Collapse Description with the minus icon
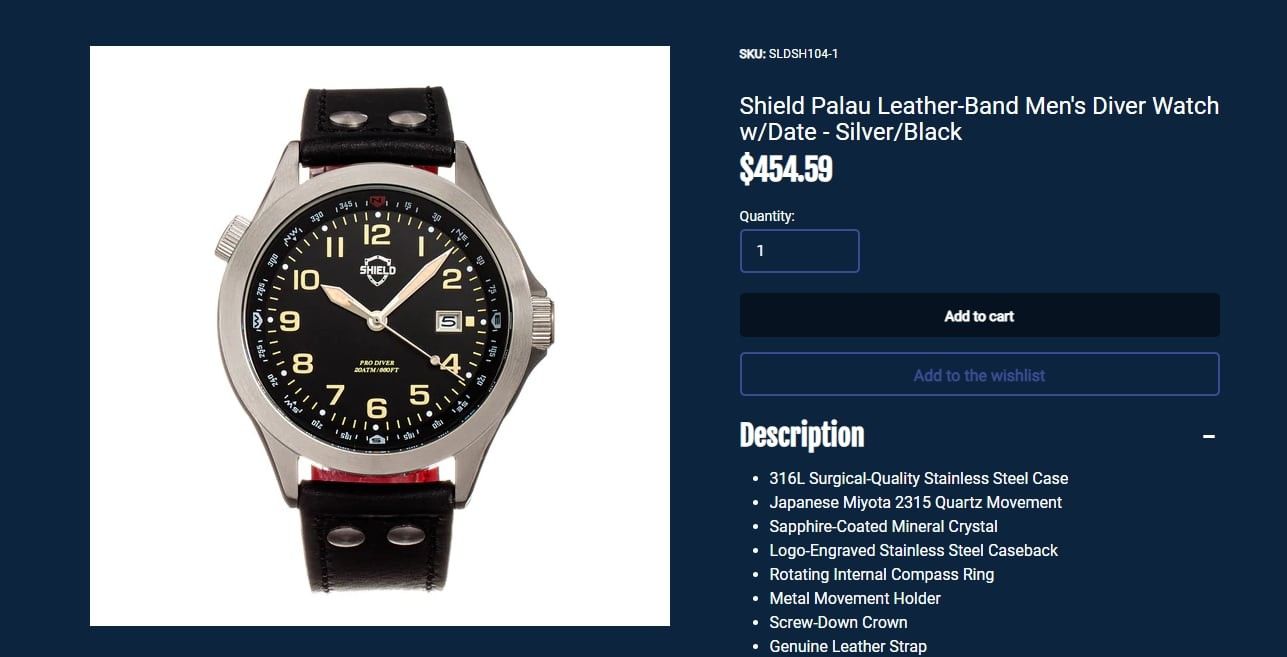 click(1208, 436)
